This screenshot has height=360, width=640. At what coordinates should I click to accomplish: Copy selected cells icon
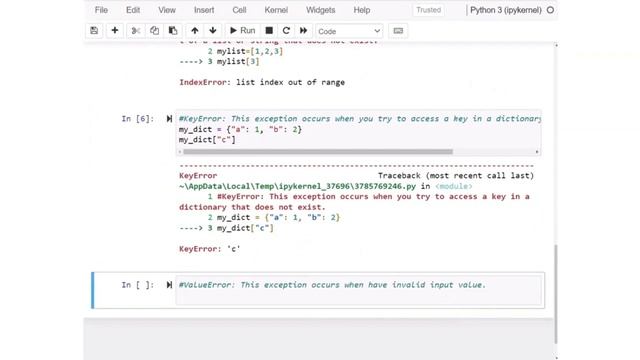pyautogui.click(x=154, y=31)
